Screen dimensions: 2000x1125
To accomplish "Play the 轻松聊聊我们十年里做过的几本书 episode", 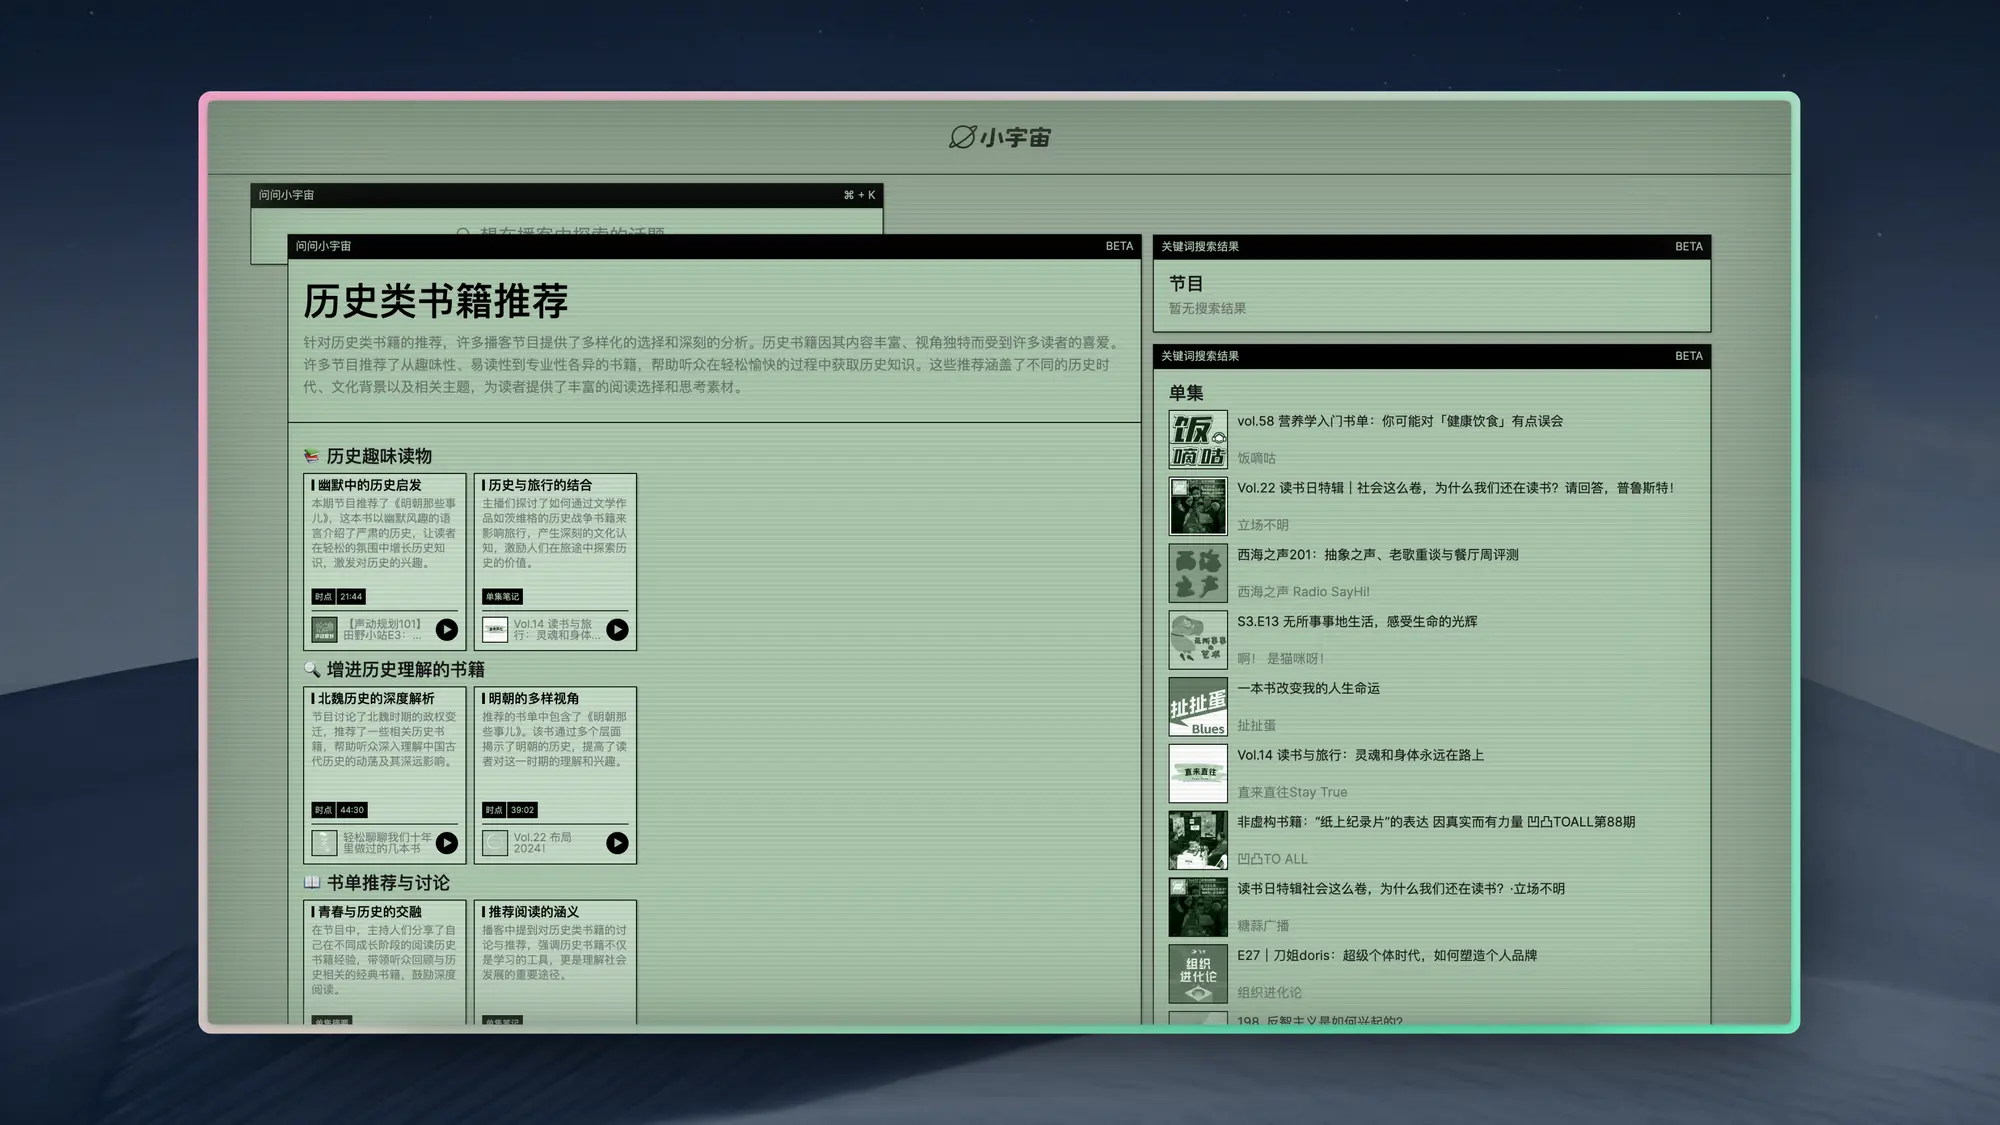I will (447, 843).
